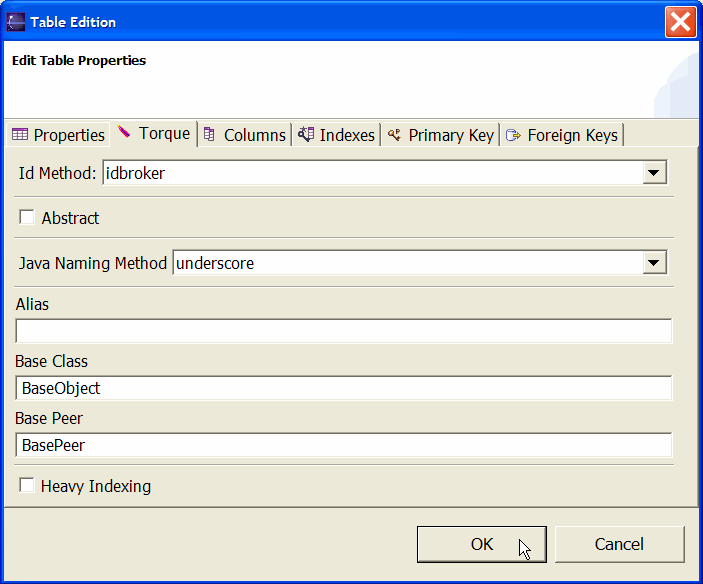Click the Properties tab table icon

20,134
